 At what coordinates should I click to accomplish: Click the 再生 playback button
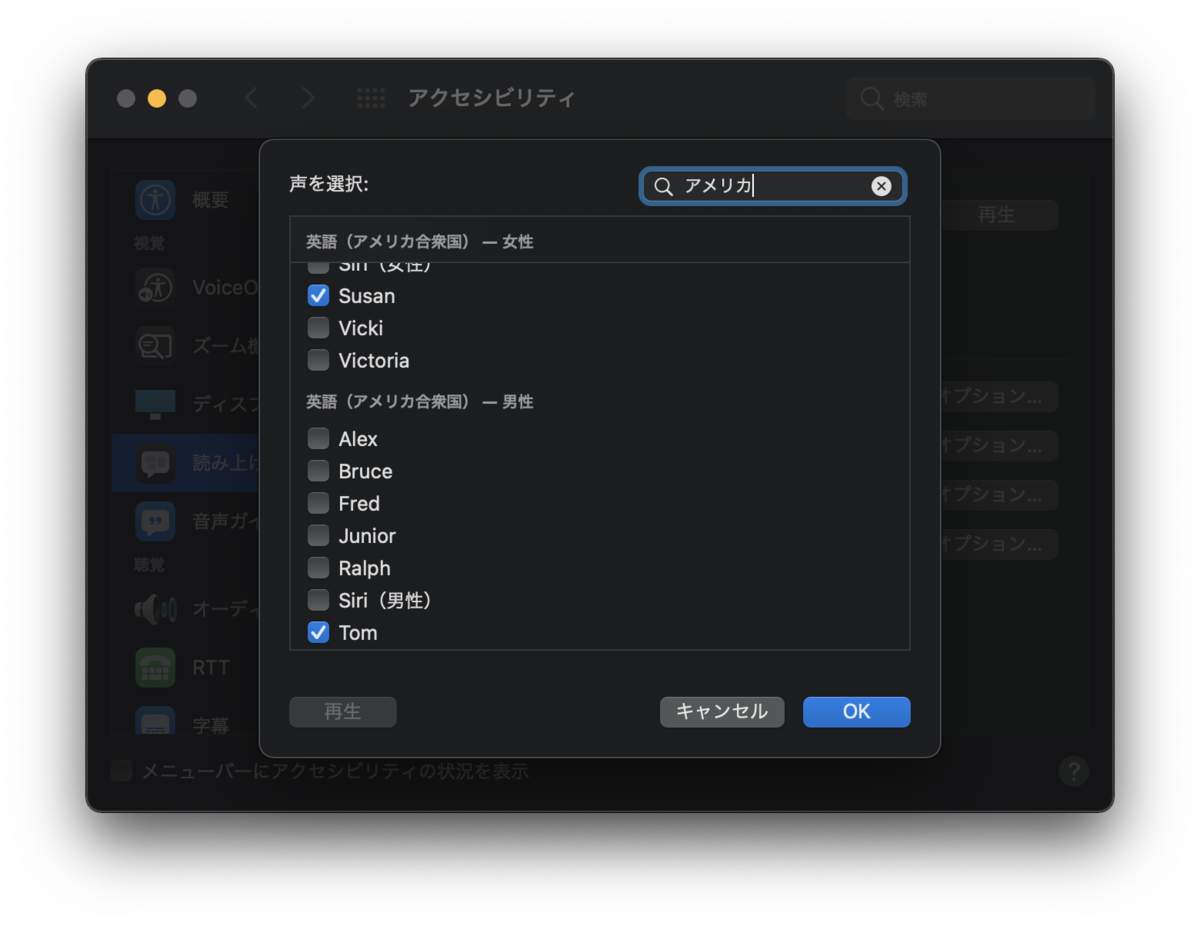point(343,711)
